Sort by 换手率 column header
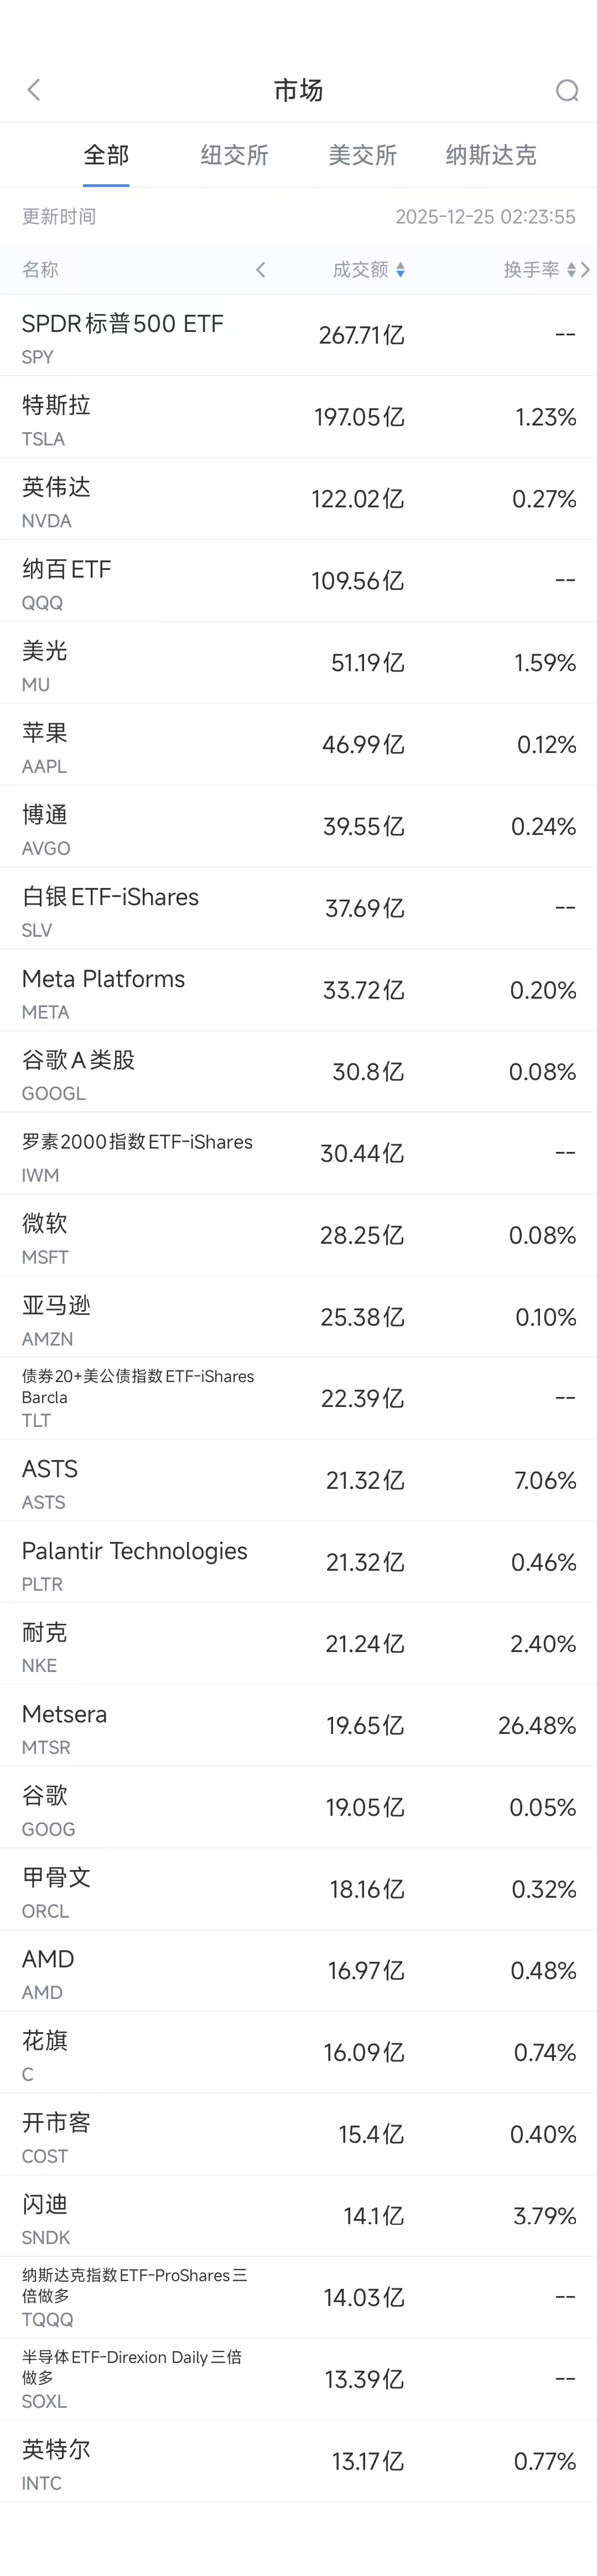The image size is (597, 2576). click(x=531, y=270)
